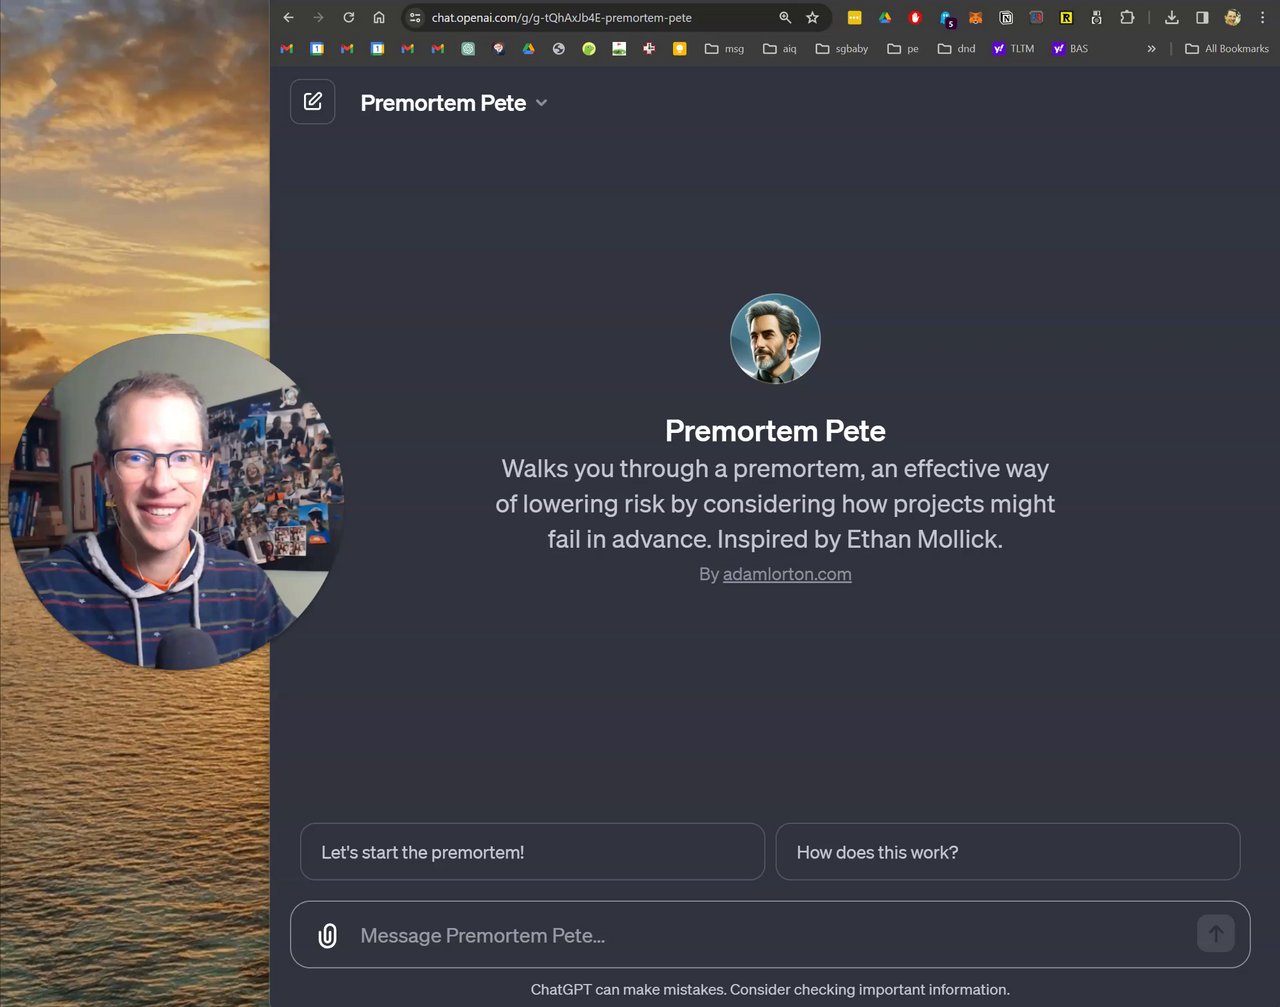Viewport: 1280px width, 1007px height.
Task: Show the browser downloads
Action: tap(1171, 17)
